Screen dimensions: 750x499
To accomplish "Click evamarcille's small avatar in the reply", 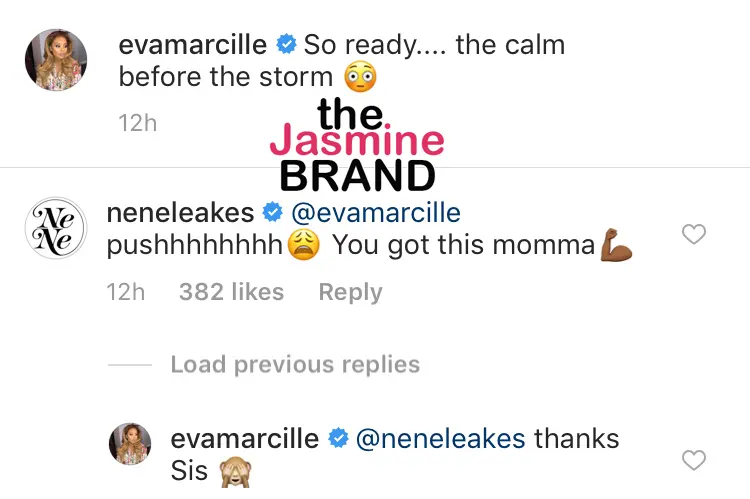I will pyautogui.click(x=129, y=444).
